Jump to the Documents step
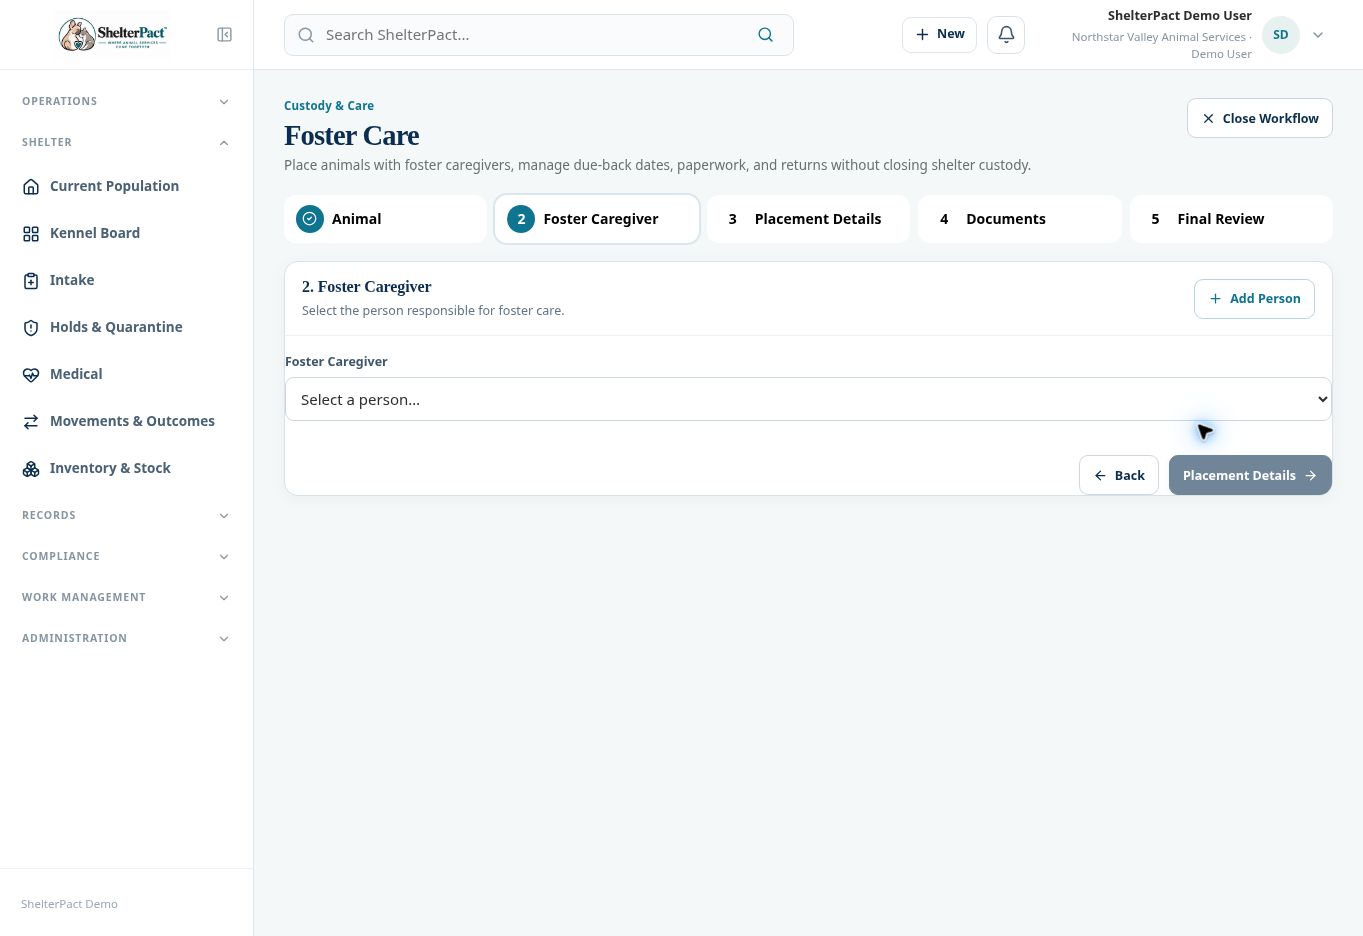The width and height of the screenshot is (1363, 936). tap(1020, 219)
